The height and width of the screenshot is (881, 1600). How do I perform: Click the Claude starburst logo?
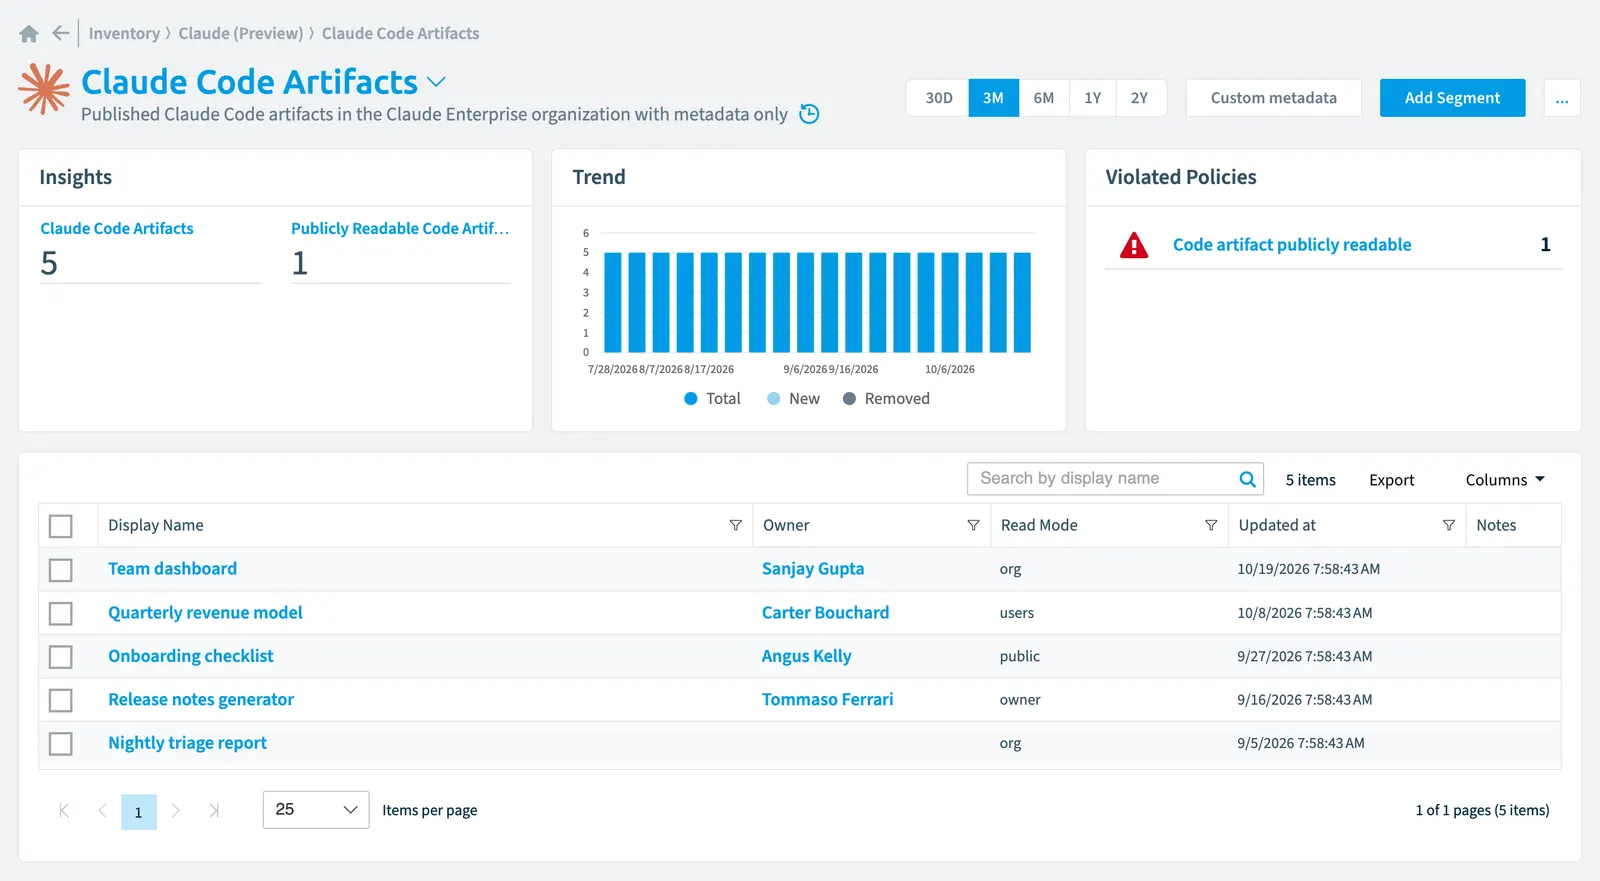44,89
